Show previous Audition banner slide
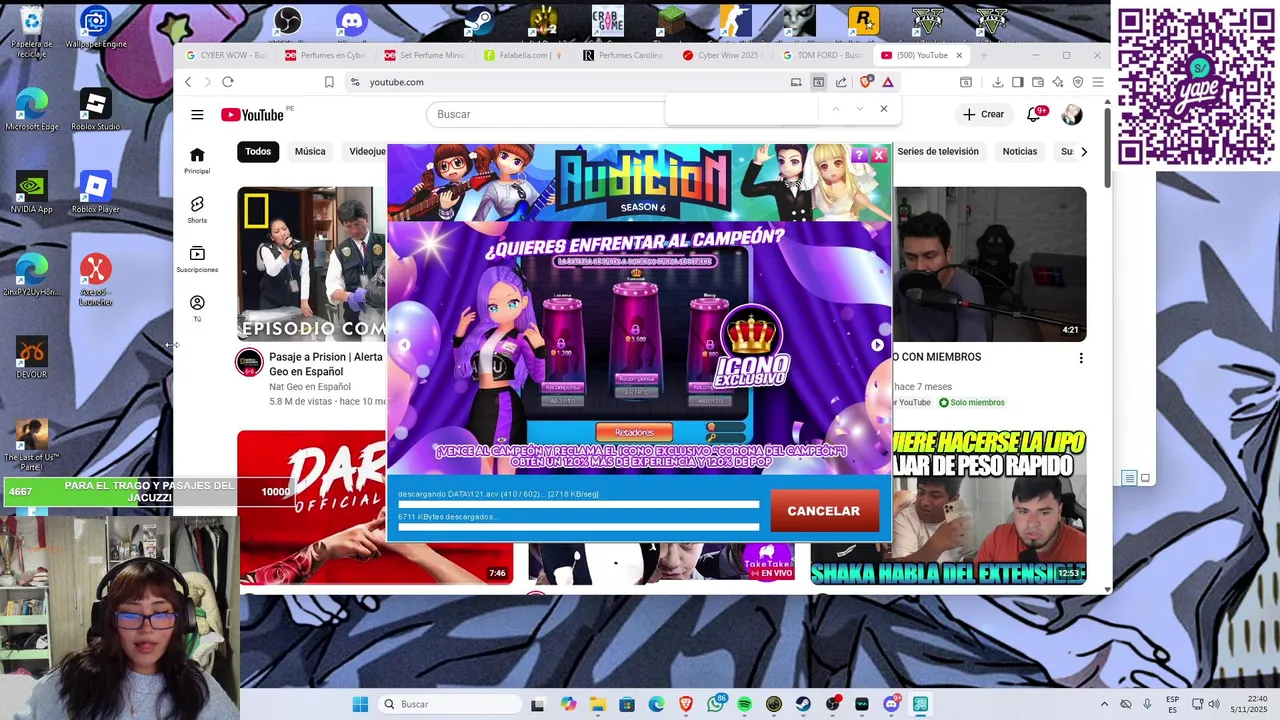 pos(404,345)
